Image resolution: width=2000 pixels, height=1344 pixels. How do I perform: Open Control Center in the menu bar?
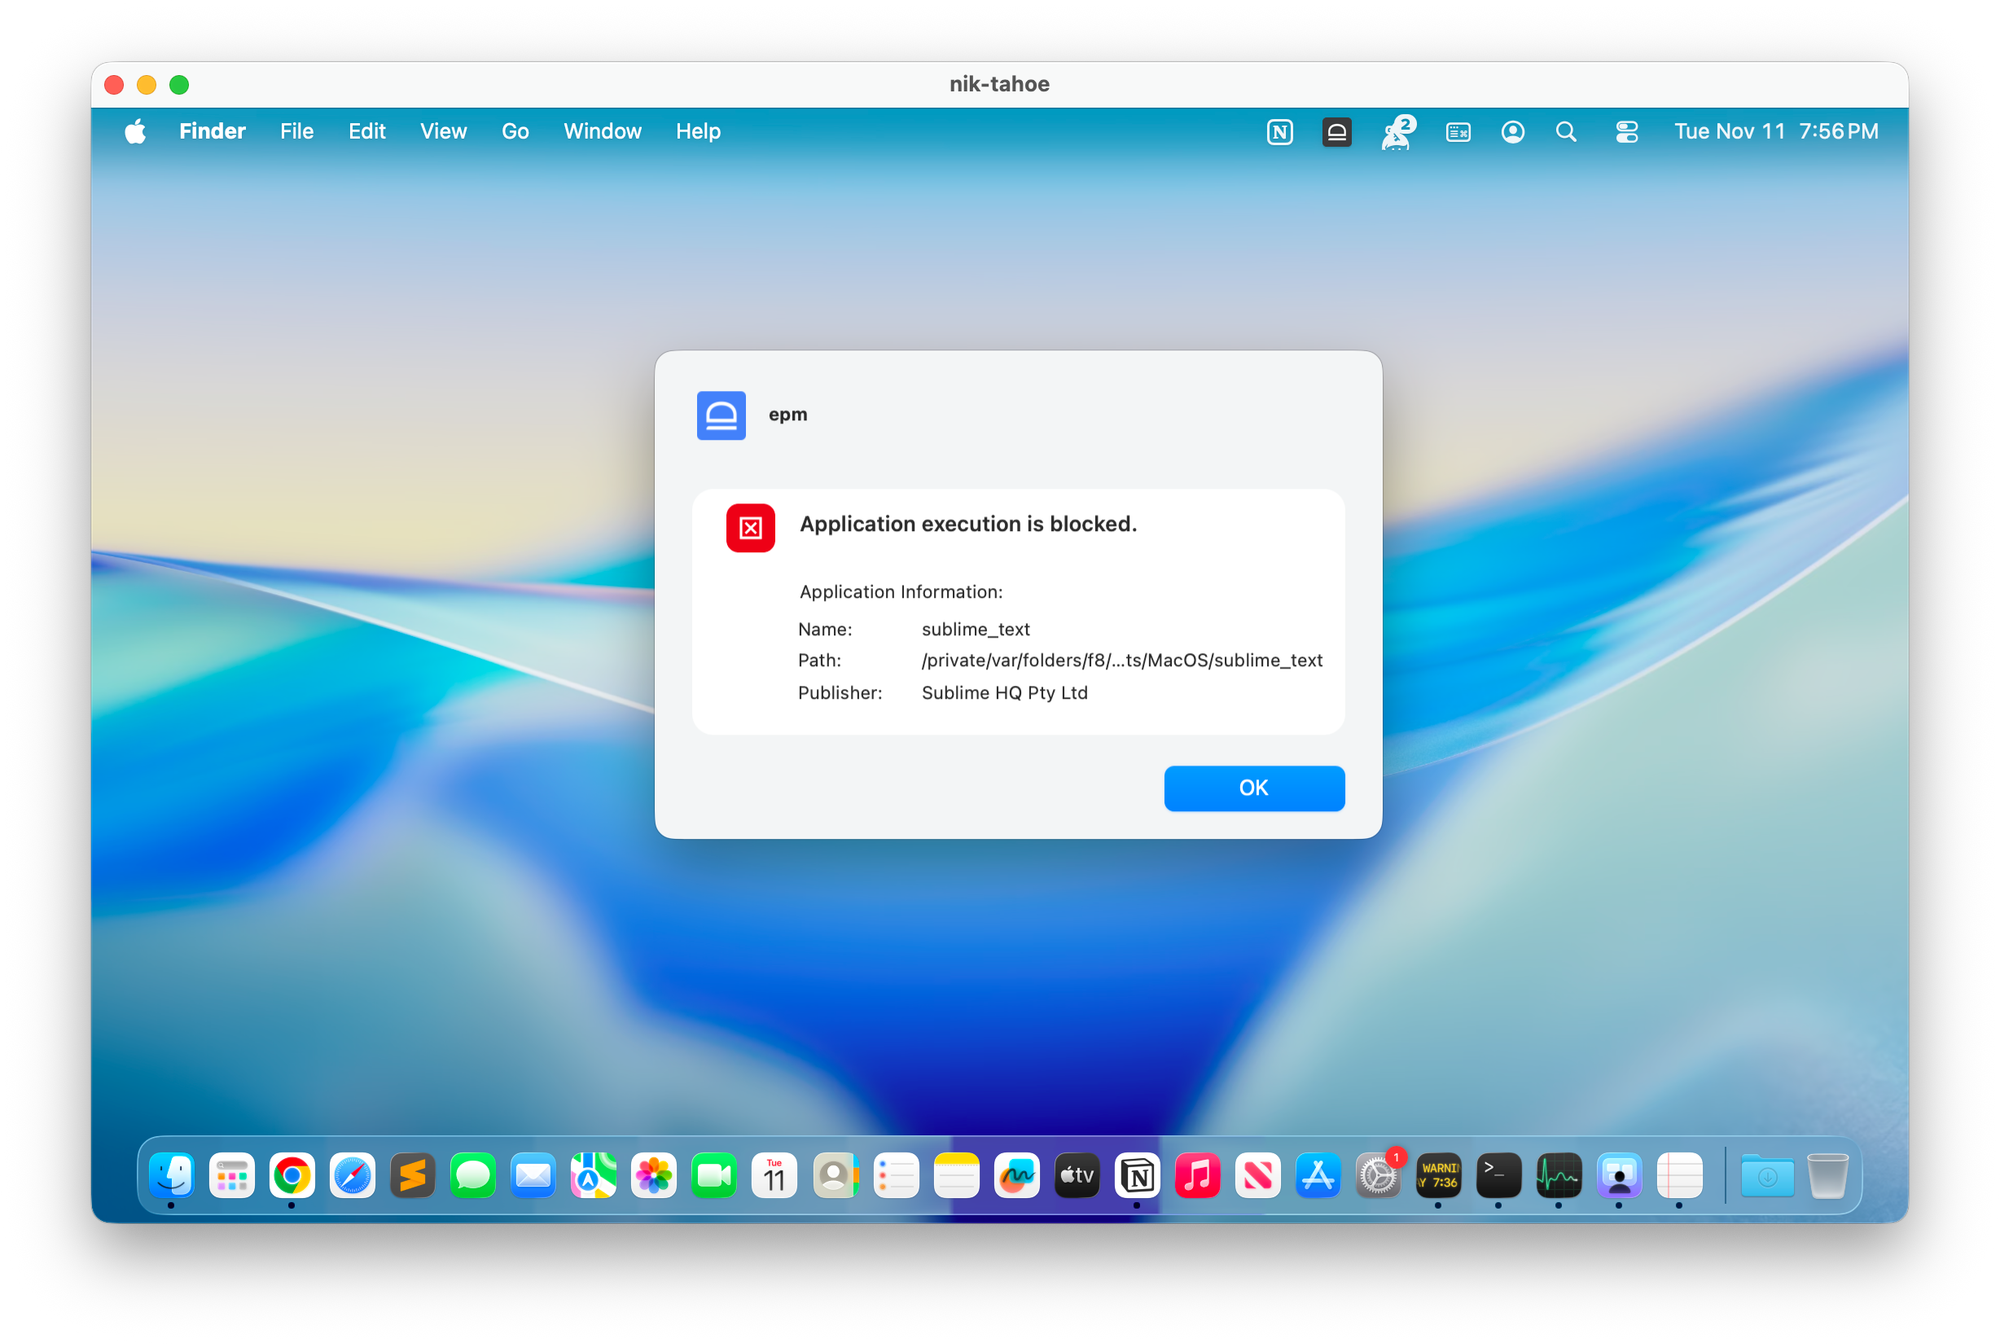coord(1626,132)
